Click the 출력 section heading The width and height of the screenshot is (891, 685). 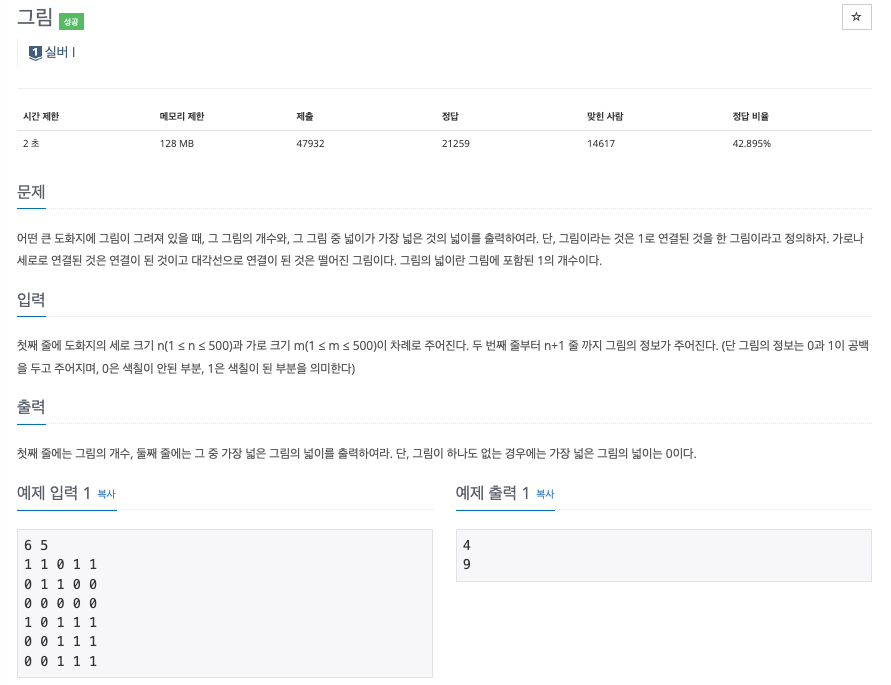pyautogui.click(x=31, y=407)
